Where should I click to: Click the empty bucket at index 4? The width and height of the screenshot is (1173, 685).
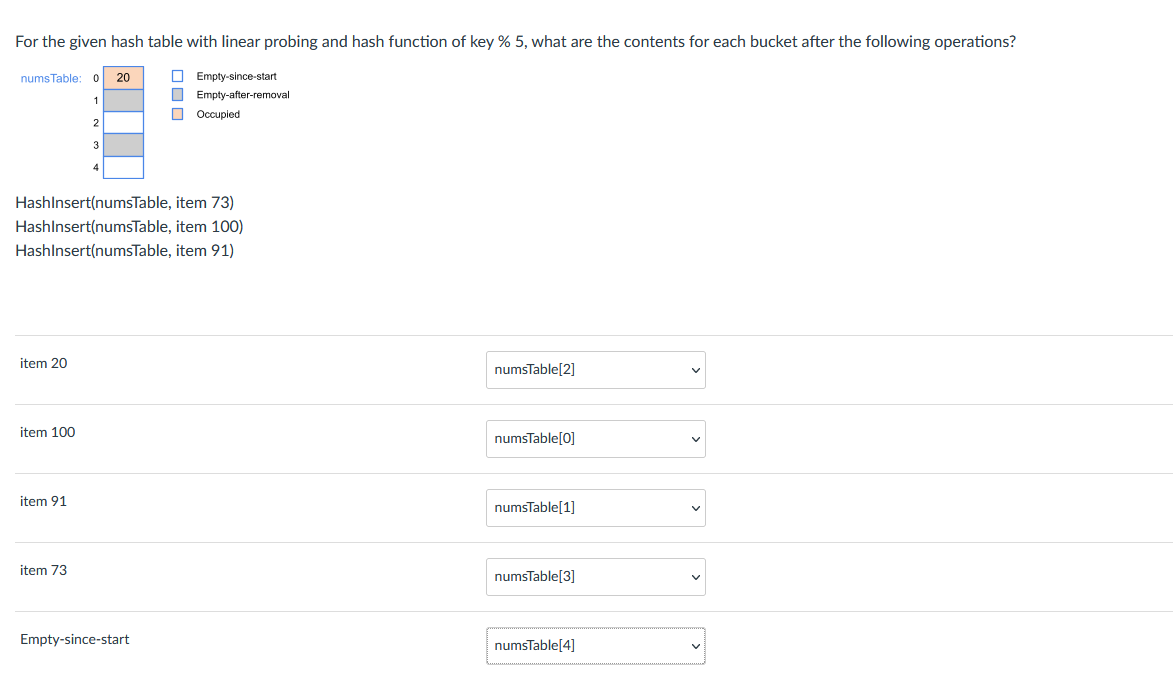click(x=123, y=168)
